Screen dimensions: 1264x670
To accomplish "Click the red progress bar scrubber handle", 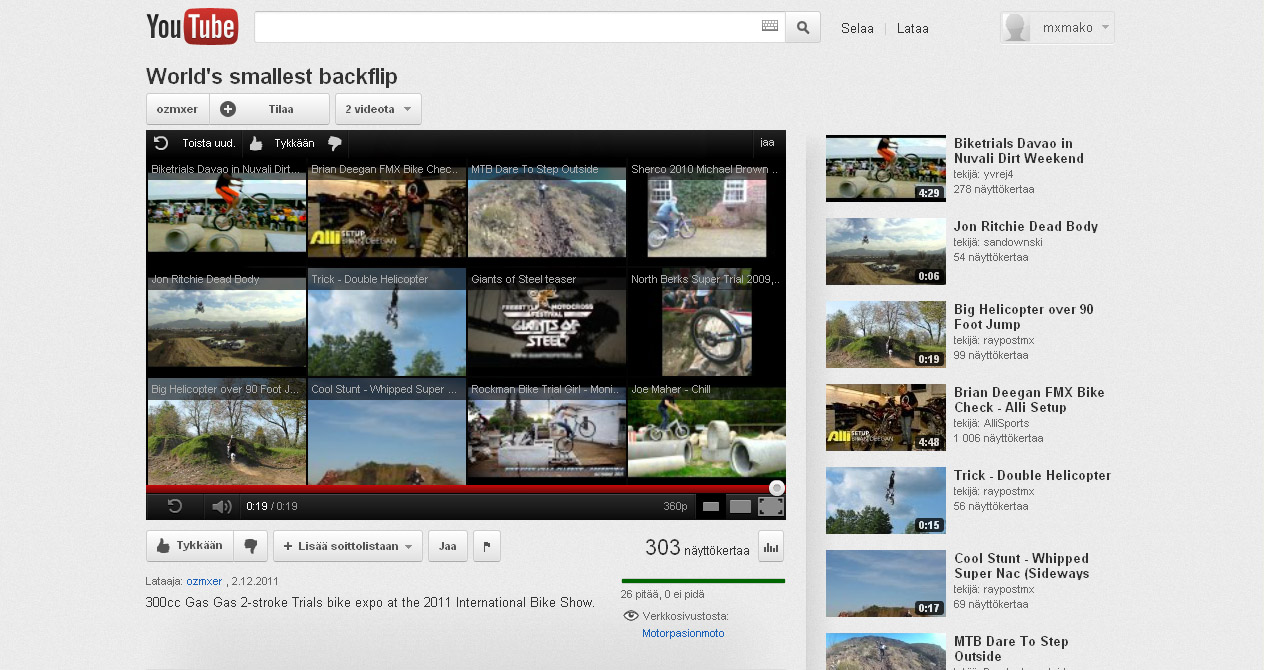I will [x=777, y=488].
